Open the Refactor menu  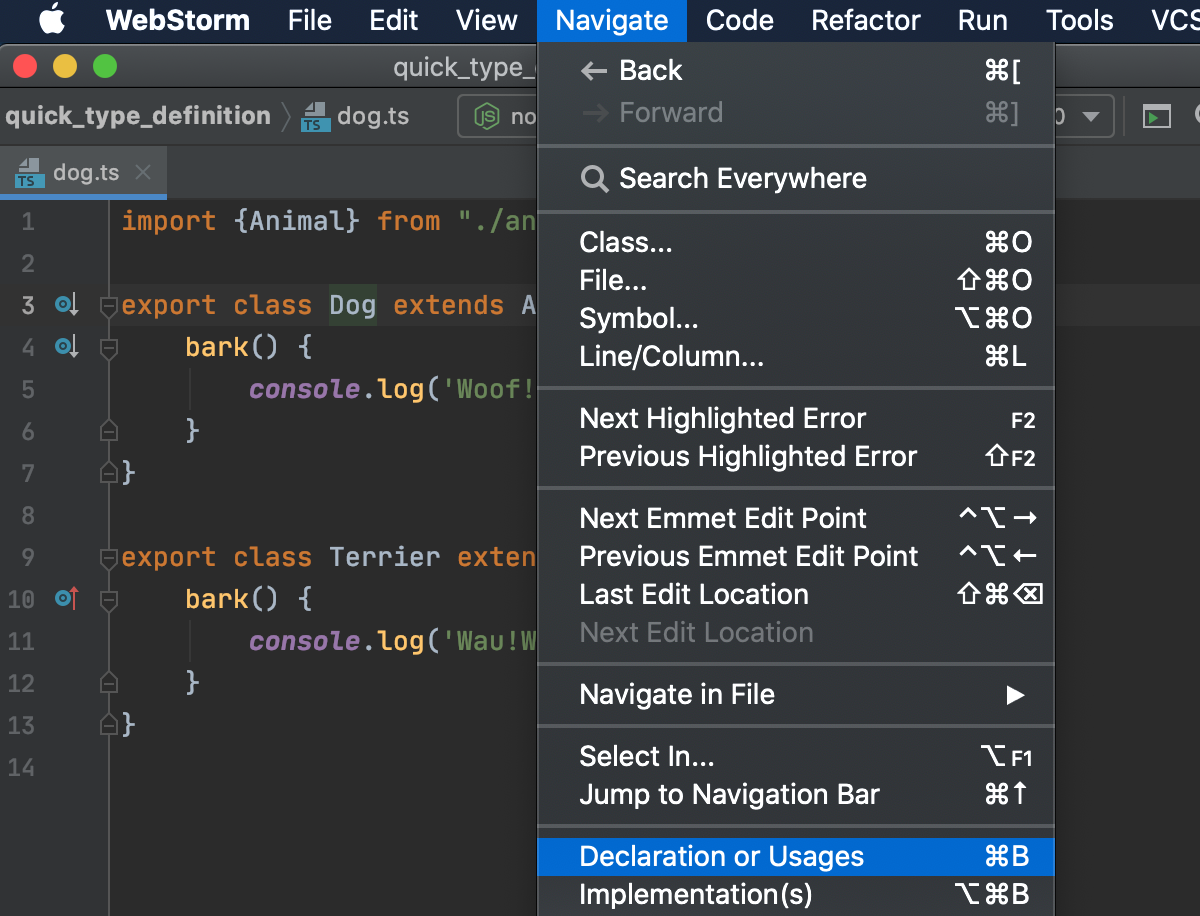865,20
